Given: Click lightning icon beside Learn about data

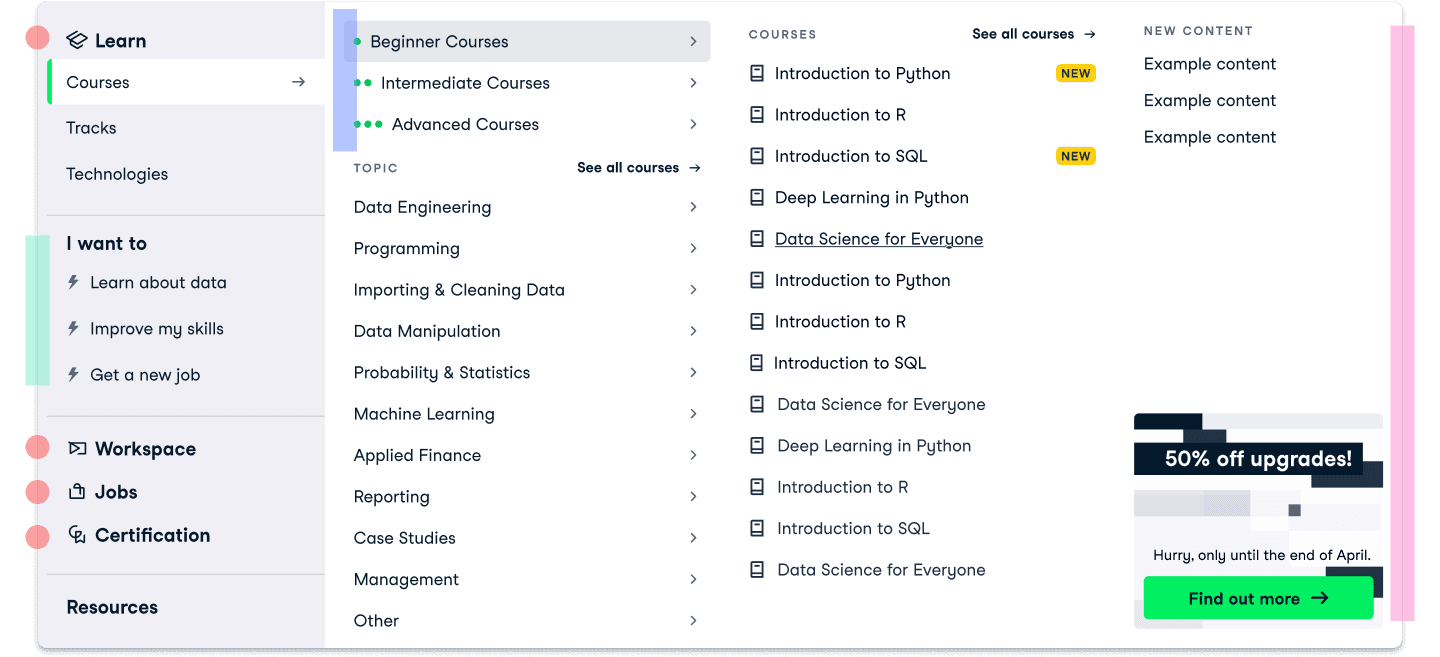Looking at the screenshot, I should [x=73, y=283].
